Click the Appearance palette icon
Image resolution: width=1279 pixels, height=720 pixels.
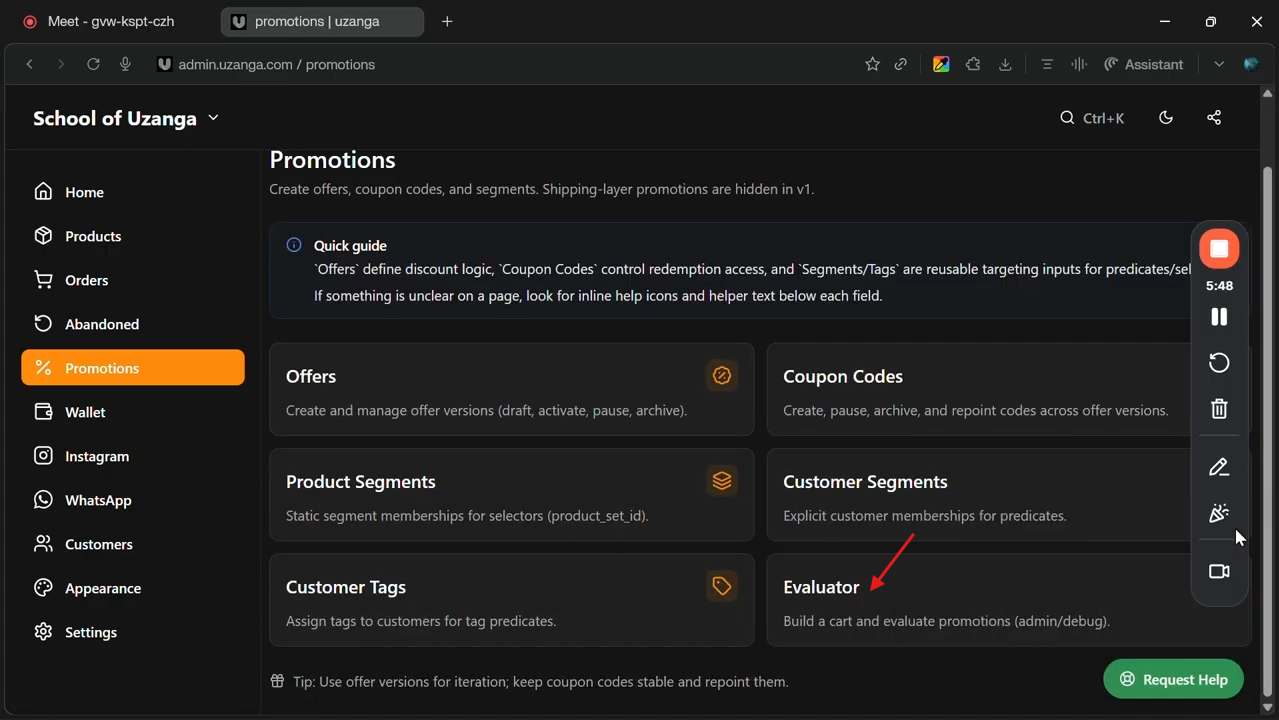[43, 588]
